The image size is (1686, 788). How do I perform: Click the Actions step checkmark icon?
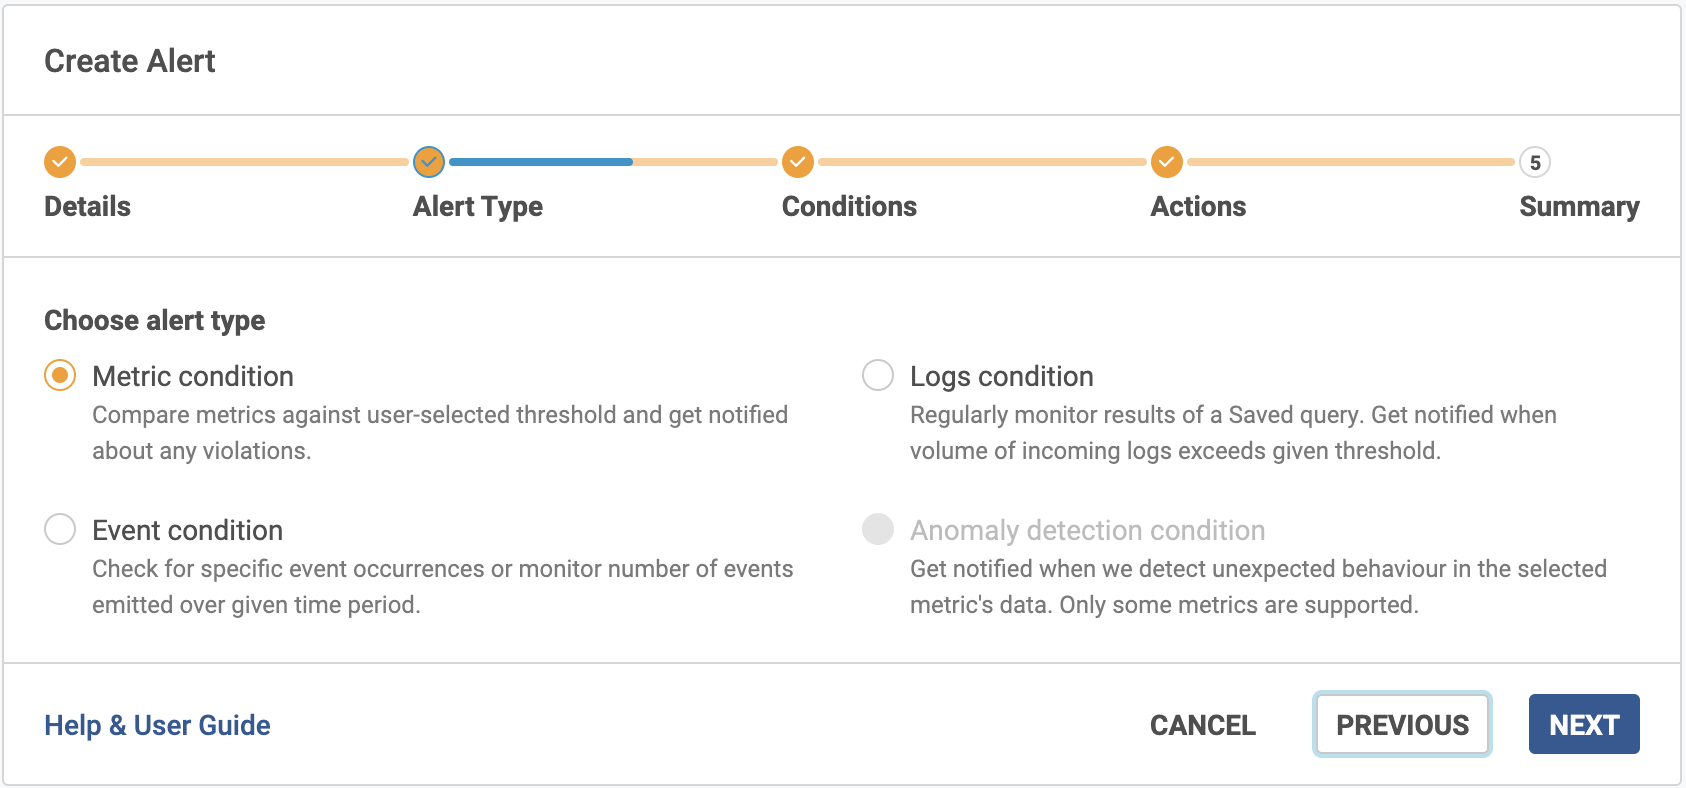coord(1166,161)
